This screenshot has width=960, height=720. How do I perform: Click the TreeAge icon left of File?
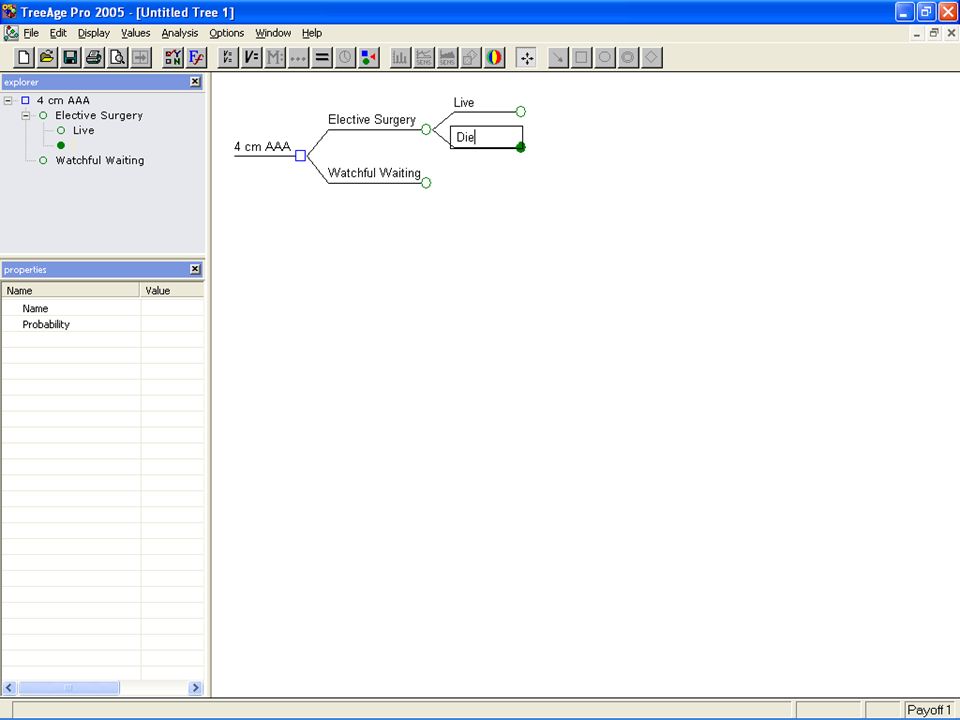(11, 33)
